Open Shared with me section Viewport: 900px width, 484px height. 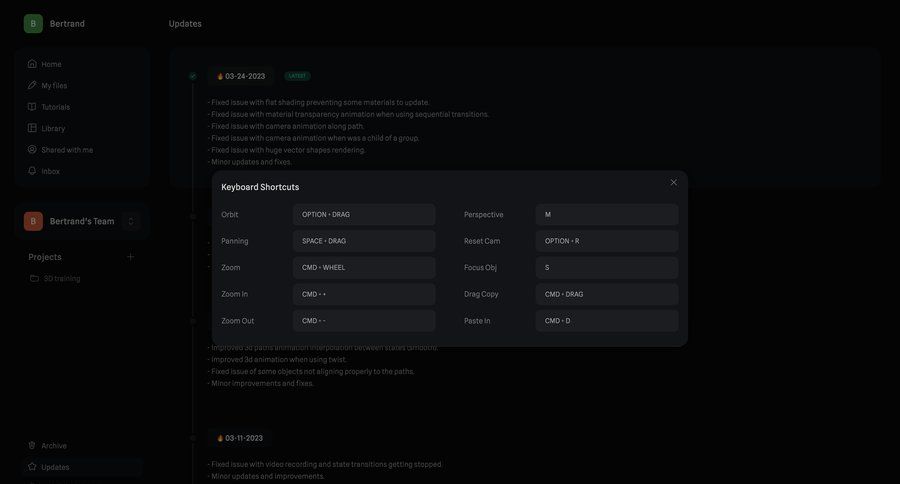coord(82,149)
